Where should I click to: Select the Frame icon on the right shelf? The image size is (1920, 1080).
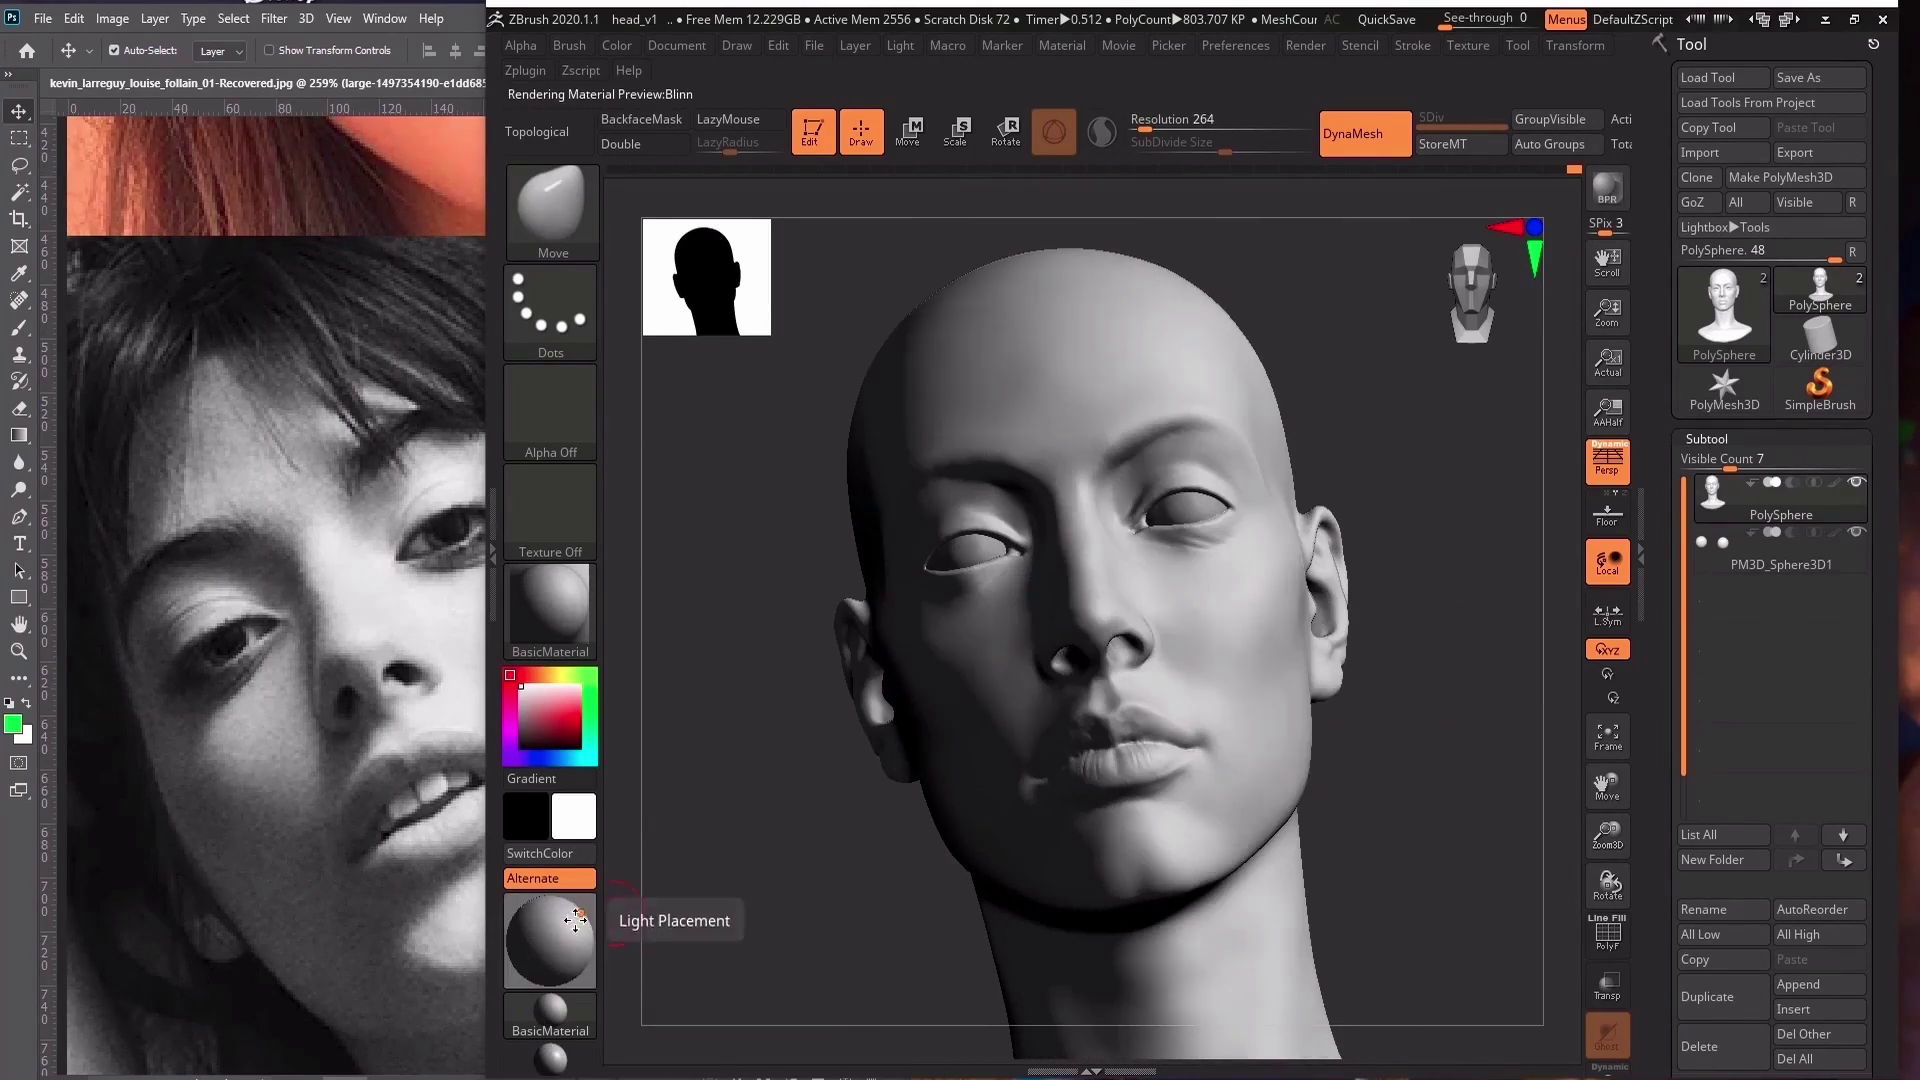(1607, 736)
